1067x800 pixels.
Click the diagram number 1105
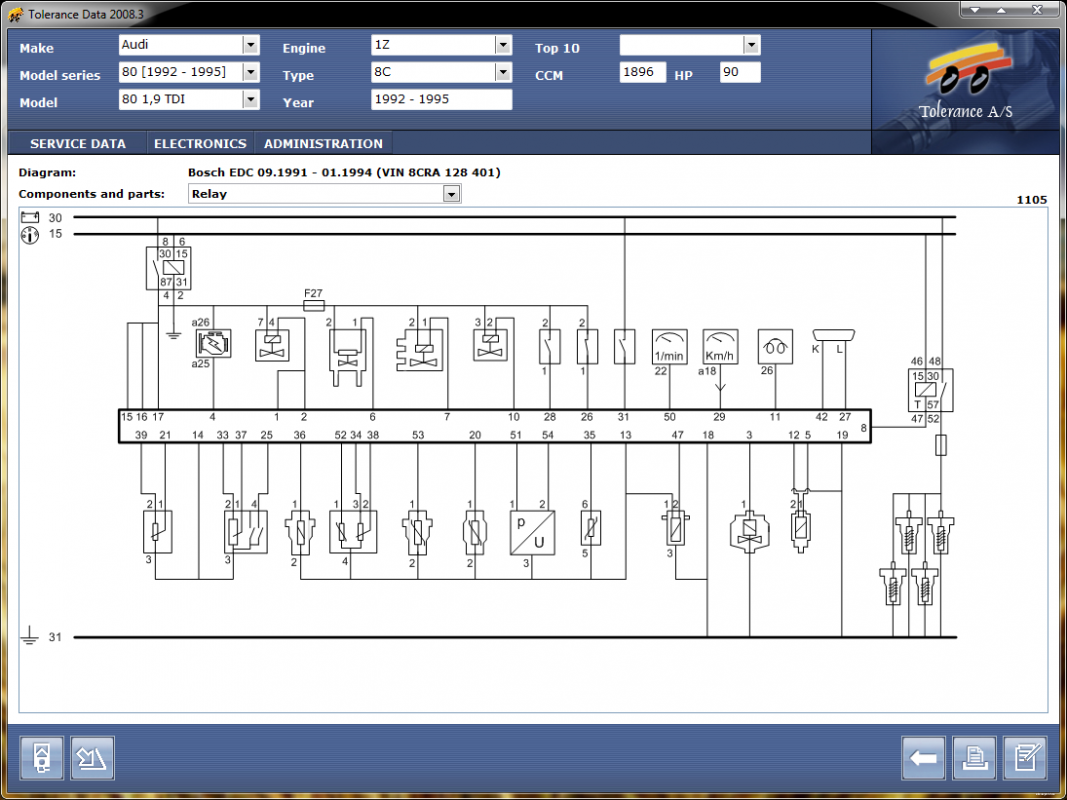pyautogui.click(x=1032, y=200)
